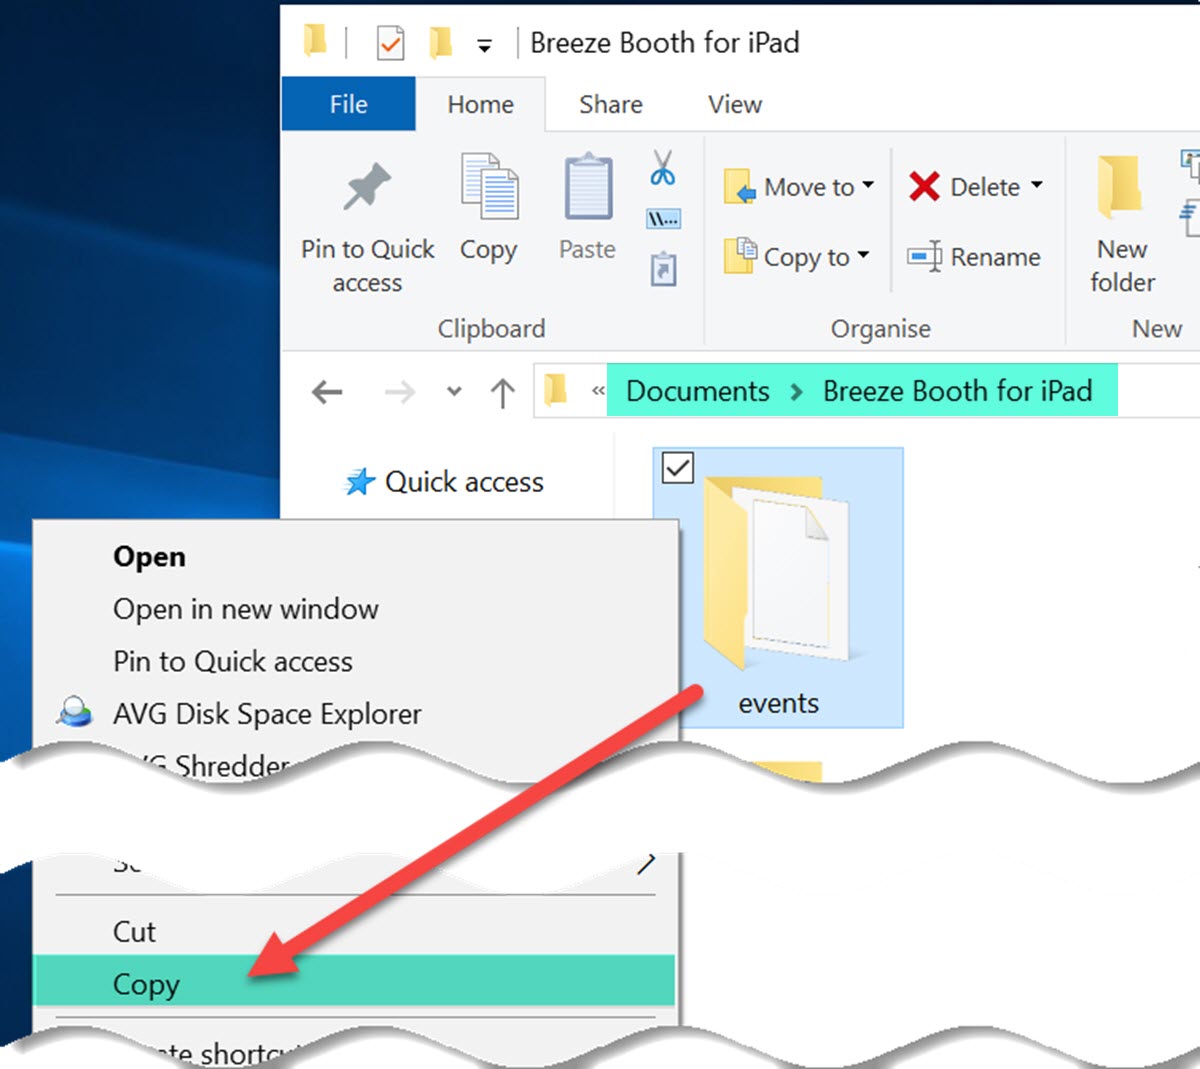Click the Paste shortcut icon in ribbon

point(663,269)
